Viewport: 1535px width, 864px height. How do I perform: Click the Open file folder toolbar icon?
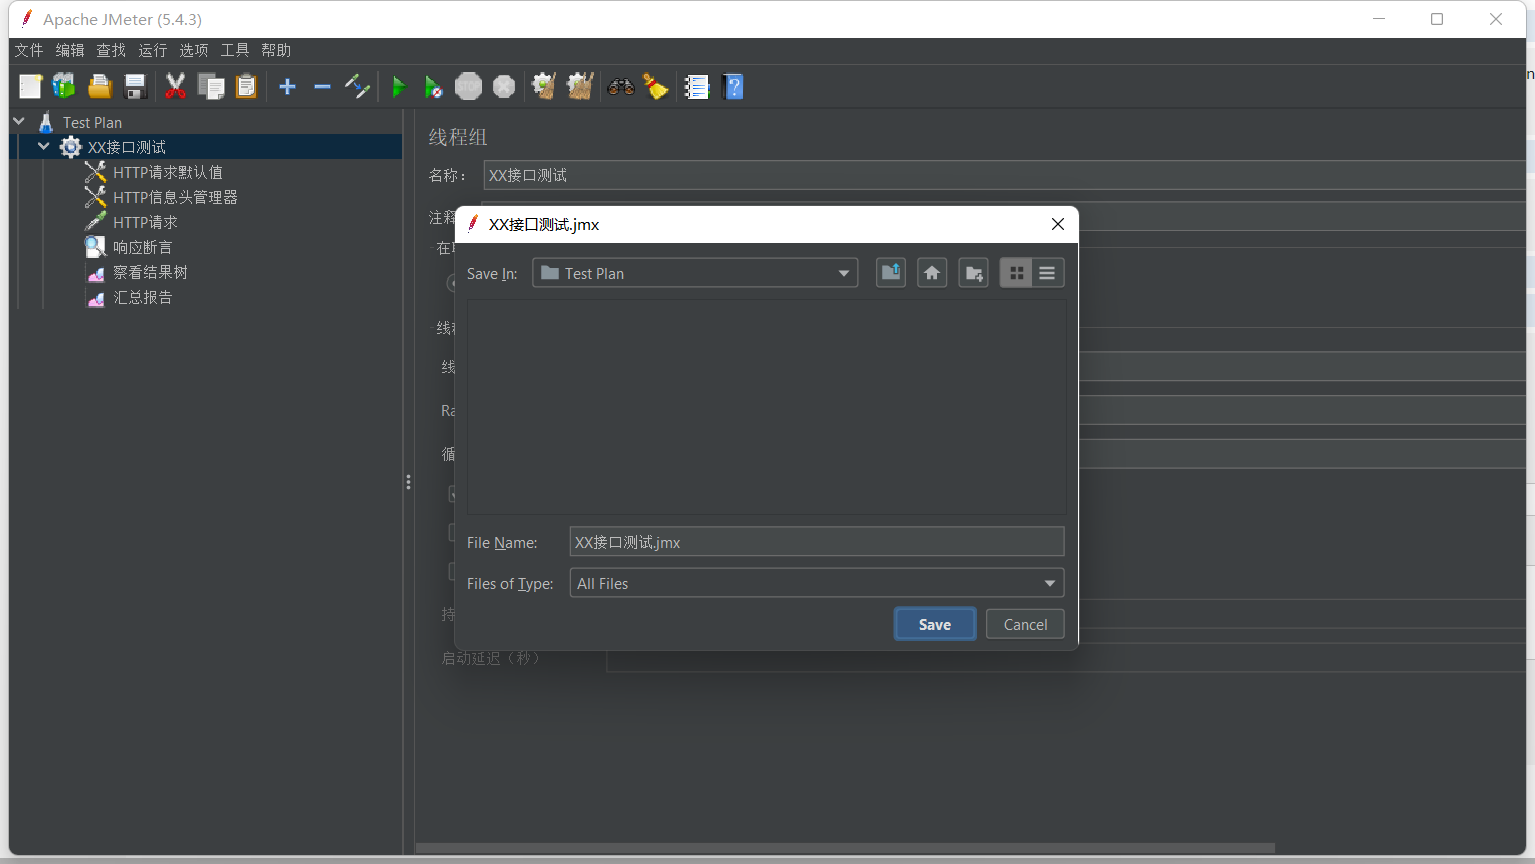(x=100, y=87)
